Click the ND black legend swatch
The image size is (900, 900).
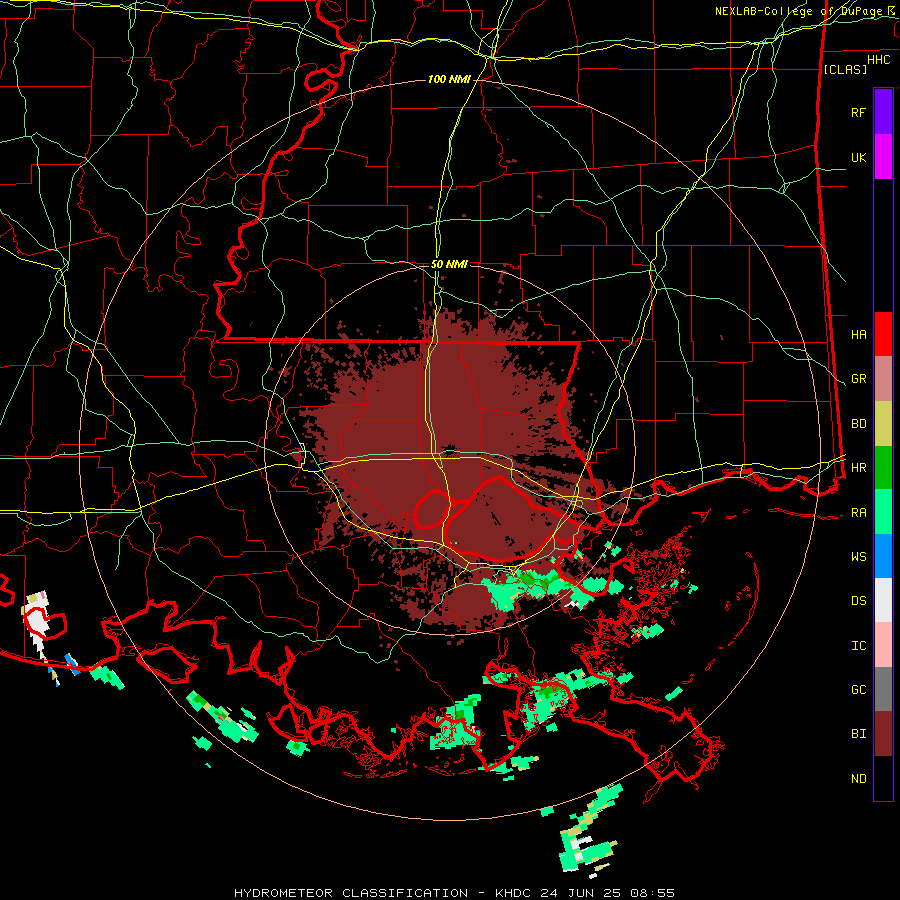point(883,778)
